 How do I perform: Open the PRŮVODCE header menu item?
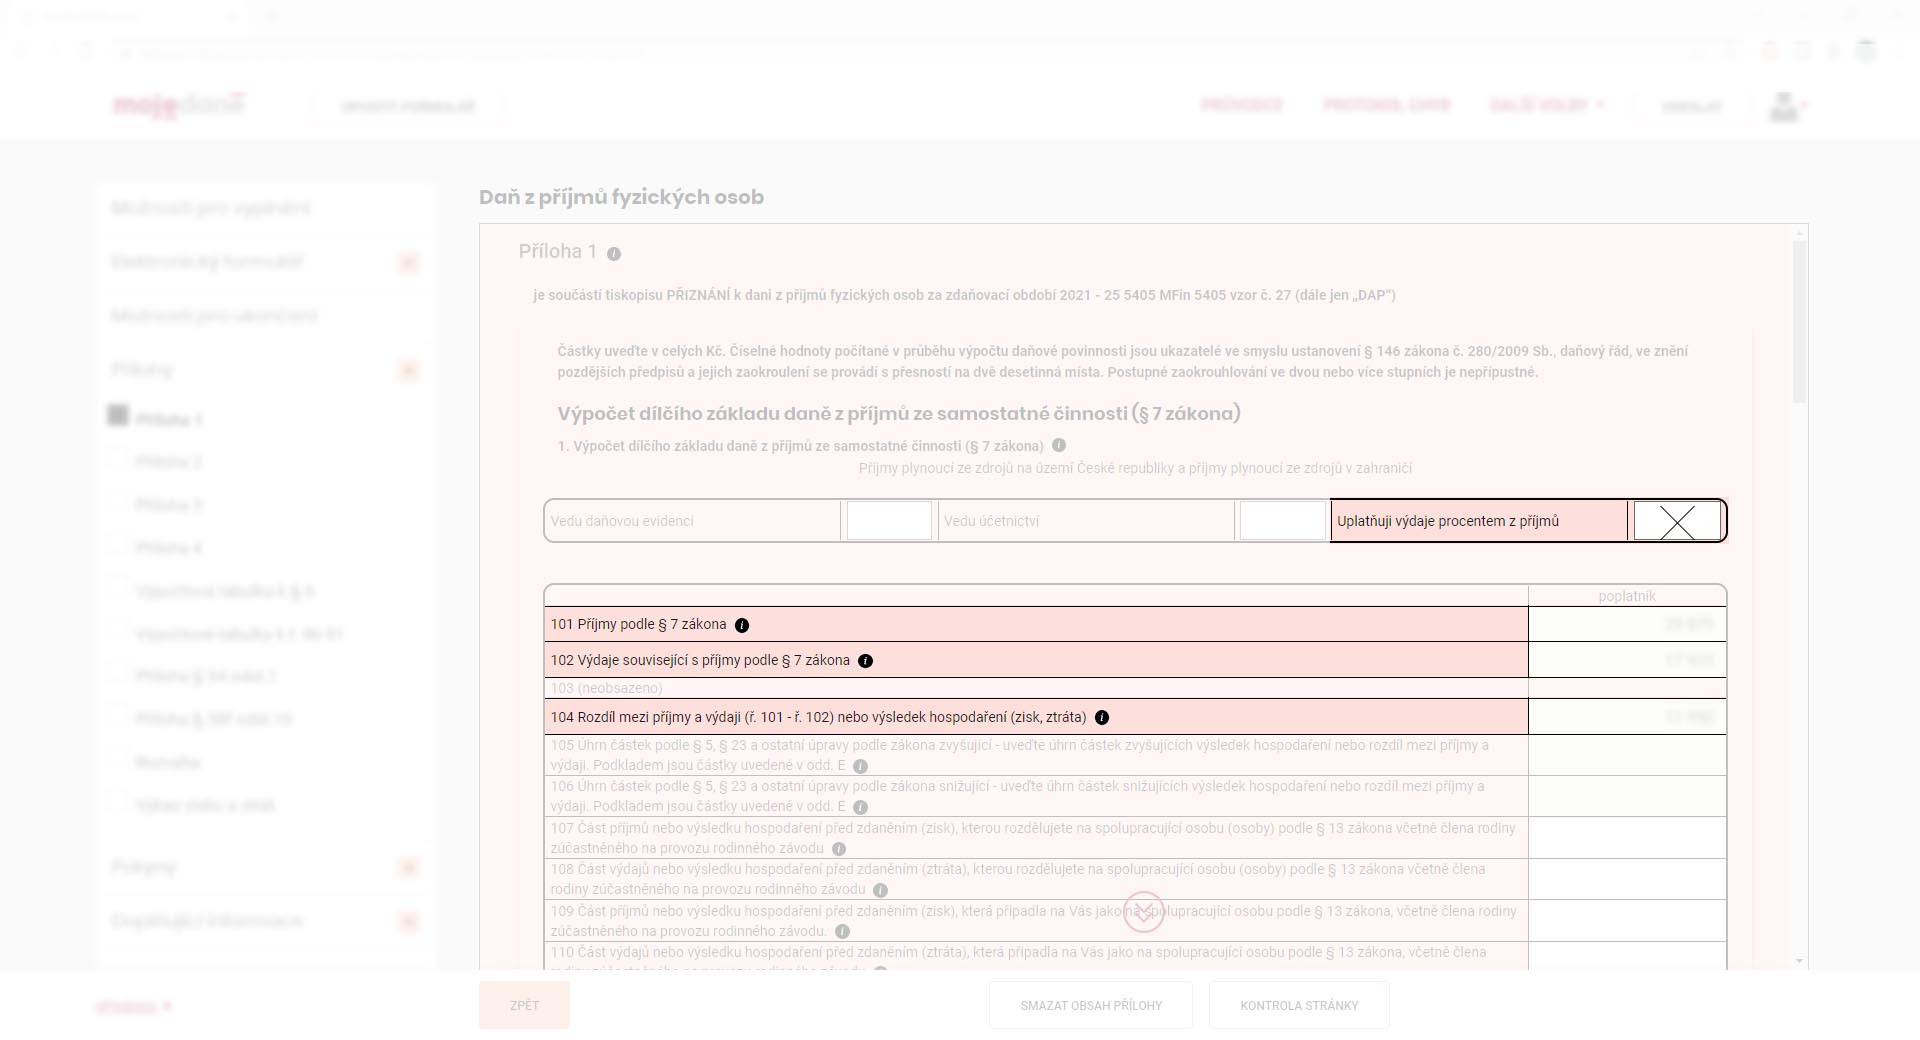click(x=1241, y=105)
